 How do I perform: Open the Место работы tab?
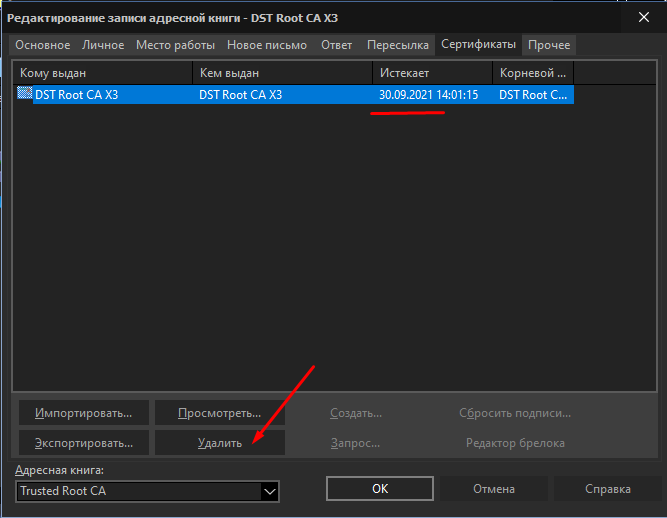click(x=175, y=45)
